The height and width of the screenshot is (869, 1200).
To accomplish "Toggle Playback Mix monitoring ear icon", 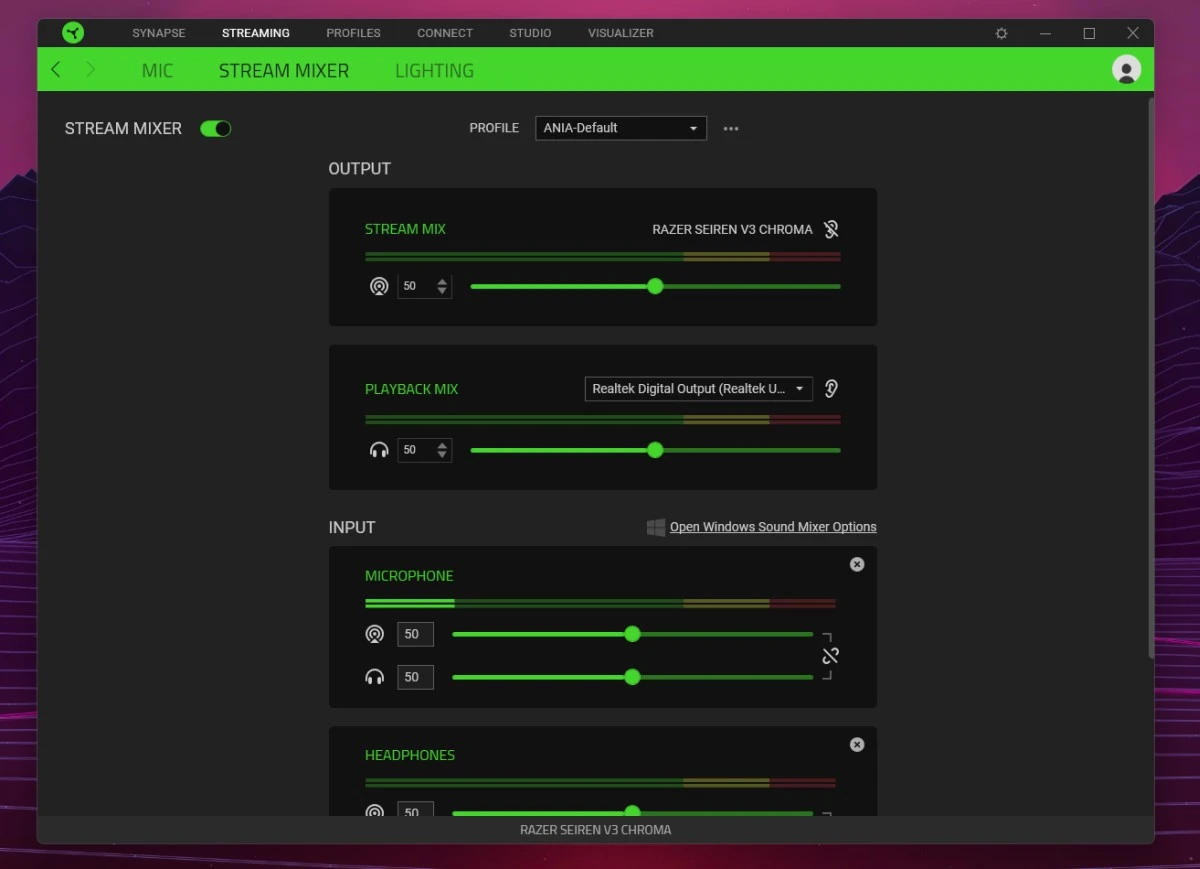I will click(831, 389).
